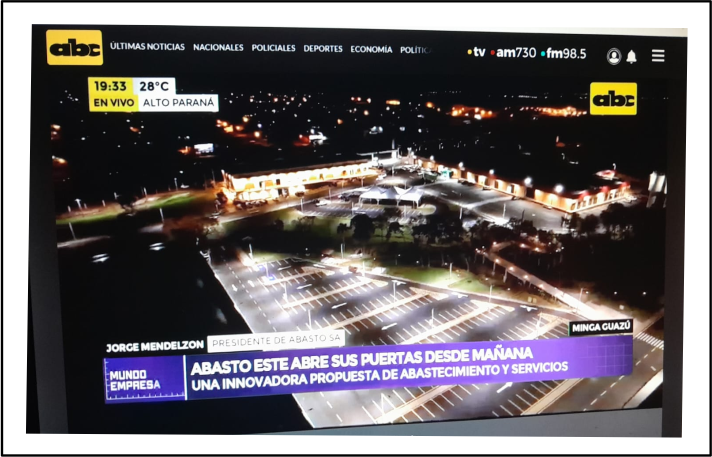
Task: Click the JORGE MENDELZON name caption
Action: click(x=155, y=346)
